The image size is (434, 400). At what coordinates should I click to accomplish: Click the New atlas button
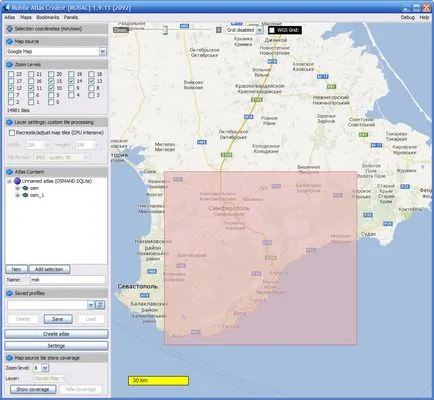(16, 269)
